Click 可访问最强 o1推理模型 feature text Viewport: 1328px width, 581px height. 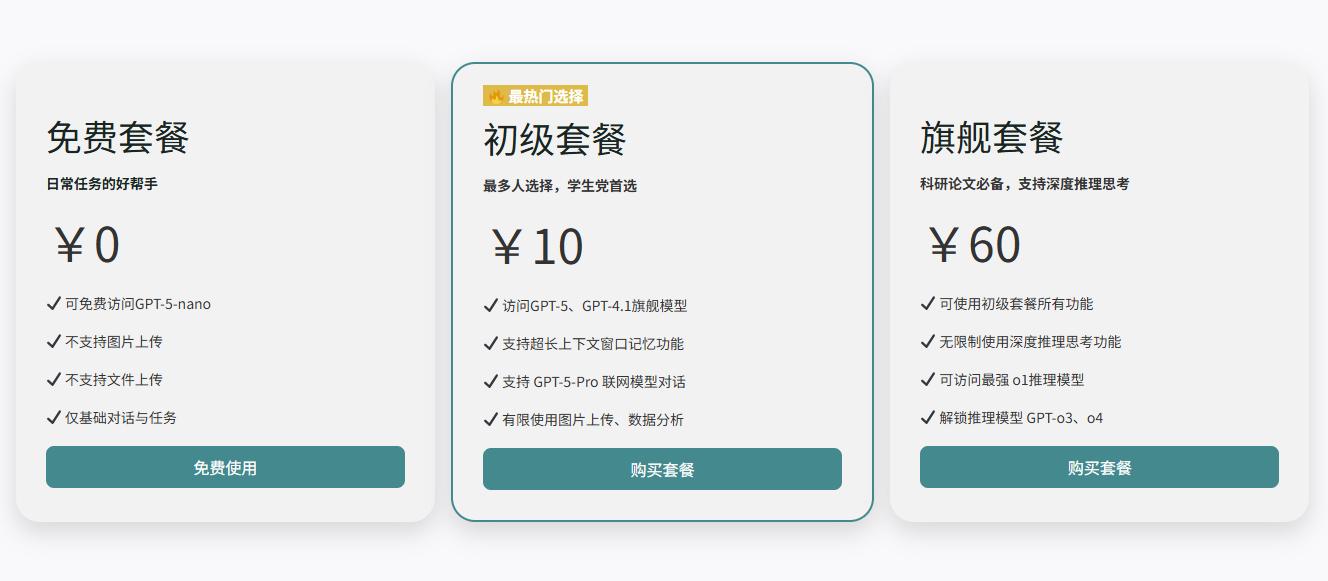point(1012,380)
